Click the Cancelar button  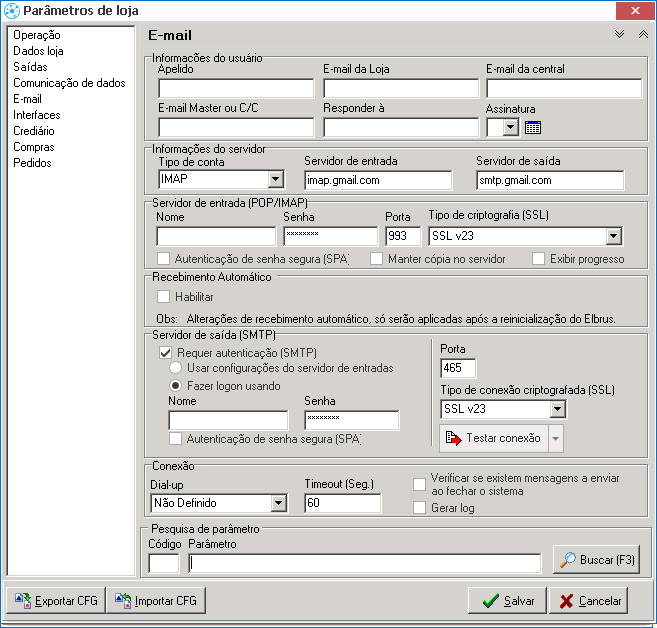coord(588,601)
